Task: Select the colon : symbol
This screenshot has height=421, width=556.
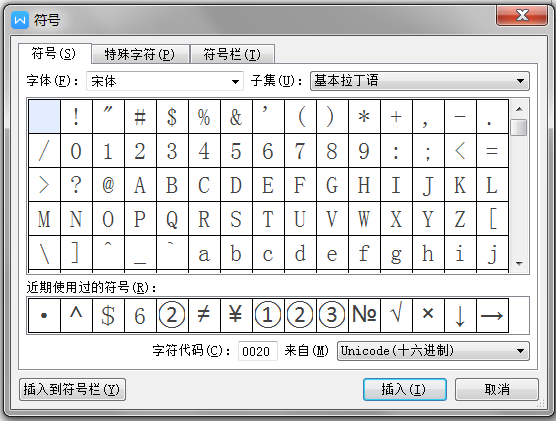Action: 396,151
